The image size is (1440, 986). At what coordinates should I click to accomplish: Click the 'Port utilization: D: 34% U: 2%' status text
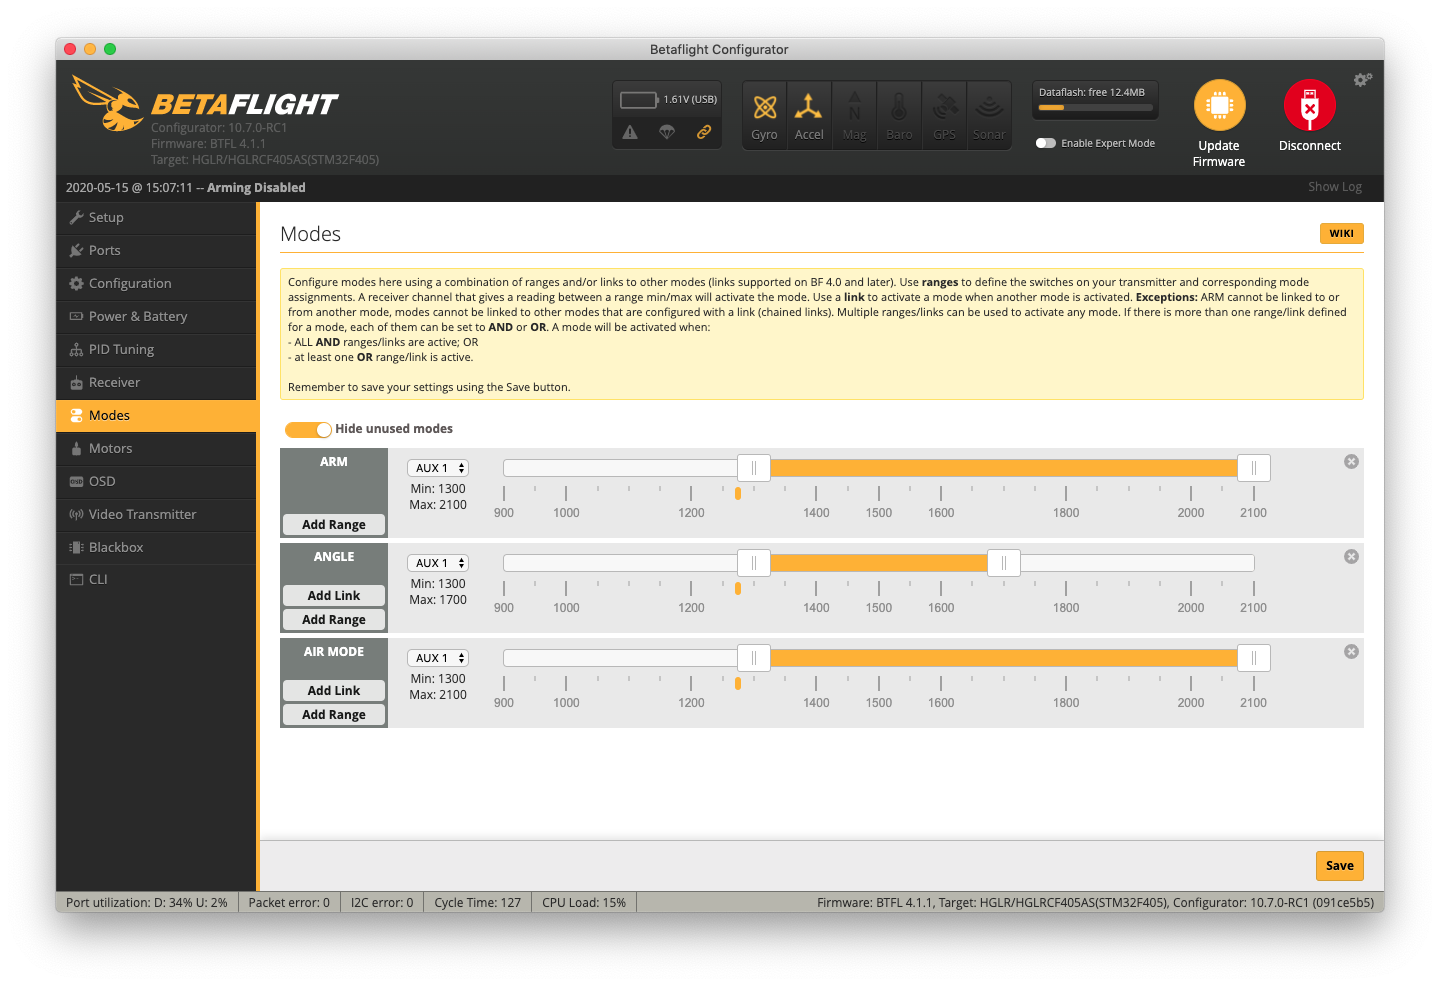[147, 903]
